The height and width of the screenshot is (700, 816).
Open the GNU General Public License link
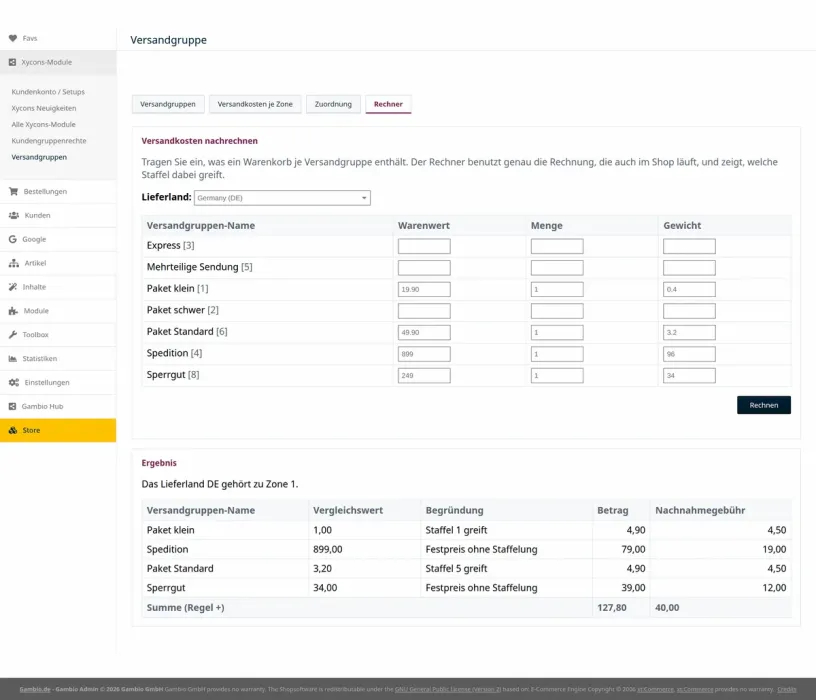pyautogui.click(x=448, y=689)
